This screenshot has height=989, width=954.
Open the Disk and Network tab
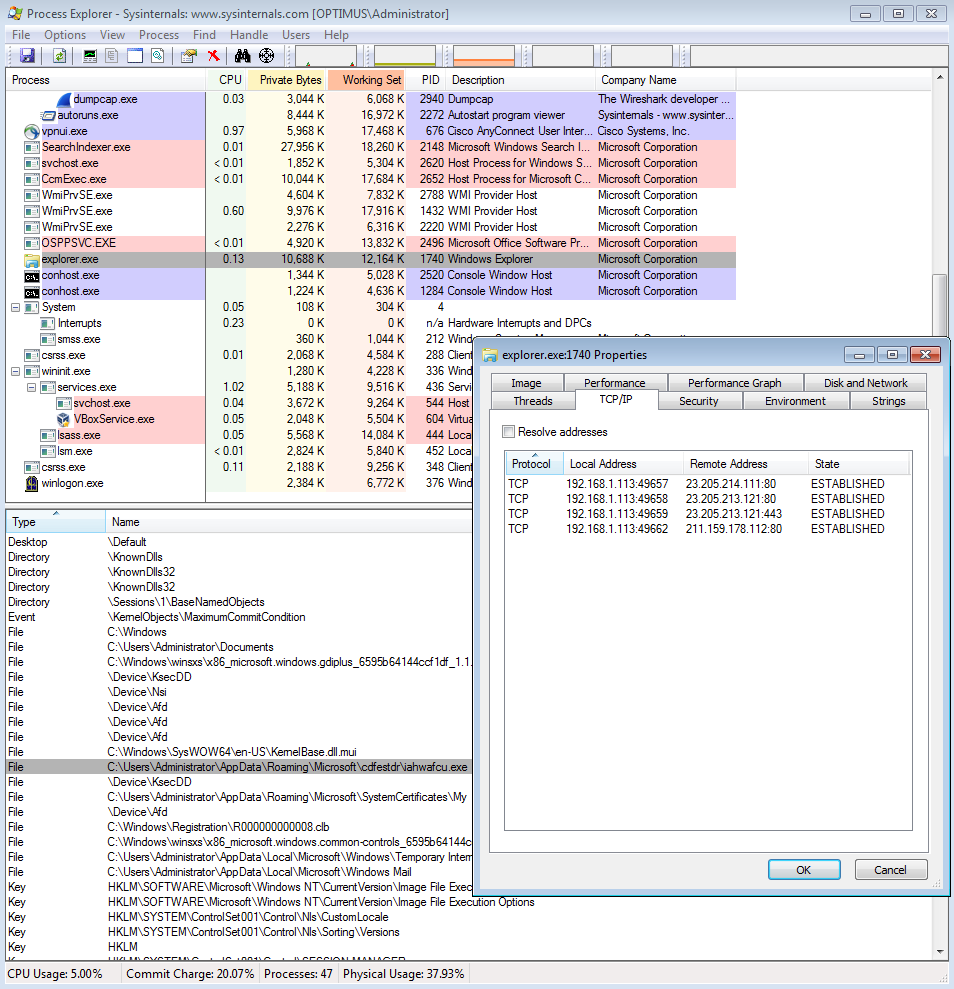(x=866, y=383)
